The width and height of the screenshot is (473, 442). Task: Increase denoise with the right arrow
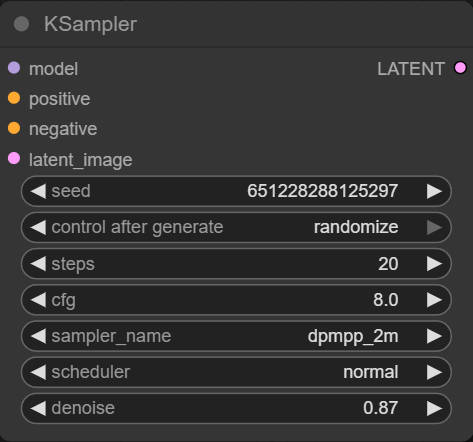[x=434, y=408]
